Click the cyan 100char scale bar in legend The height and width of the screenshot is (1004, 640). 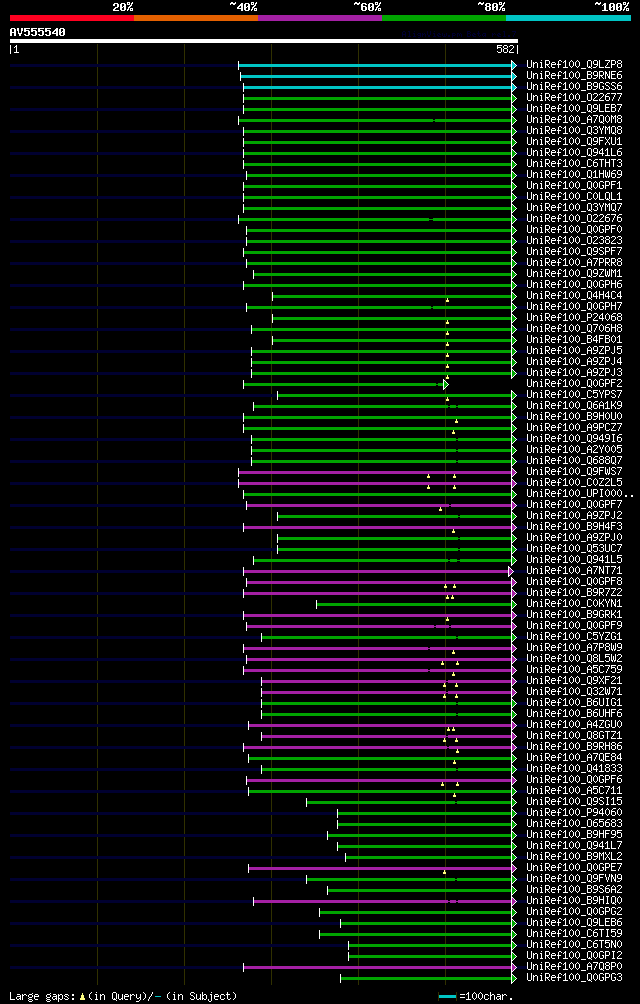[x=447, y=996]
